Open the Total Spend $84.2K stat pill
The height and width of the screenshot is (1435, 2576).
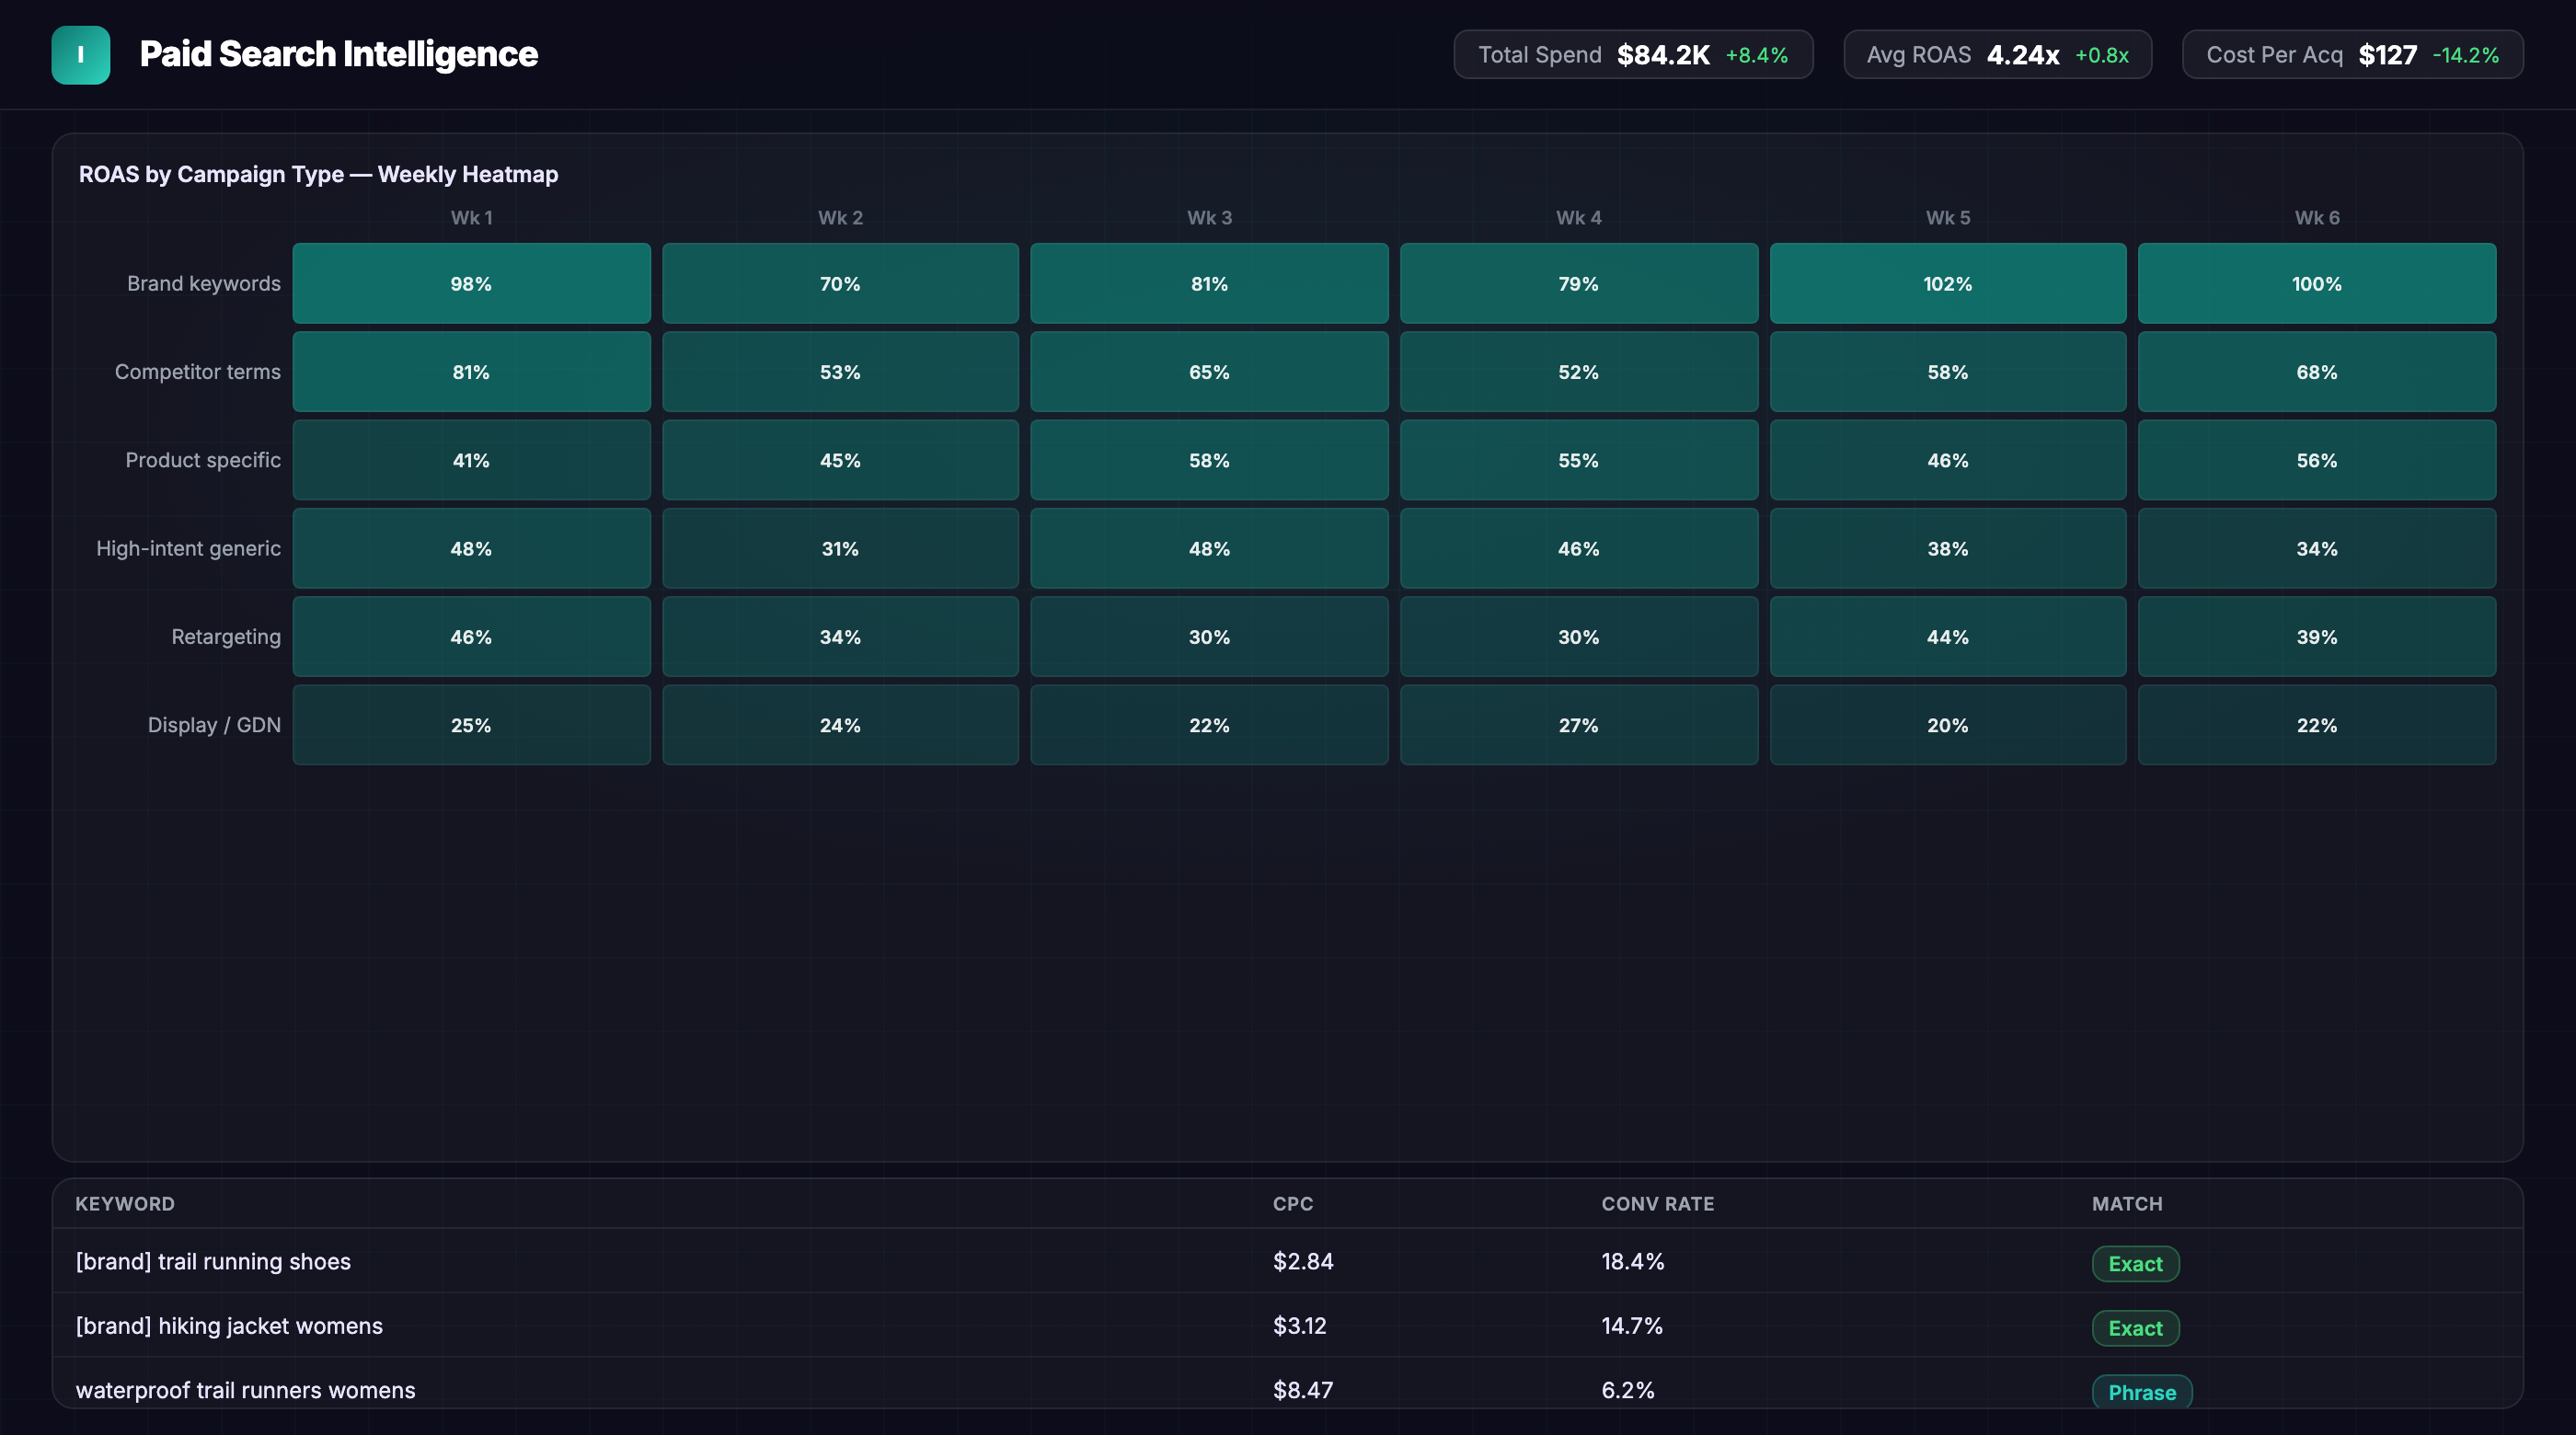(1633, 55)
